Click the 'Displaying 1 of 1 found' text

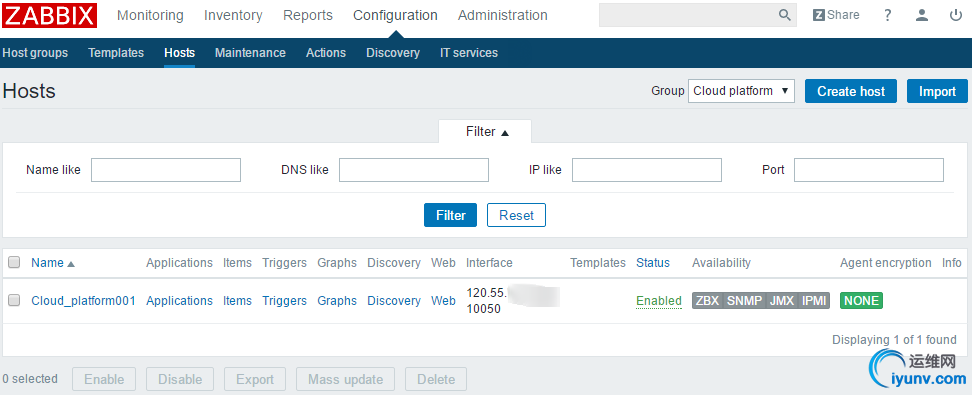click(894, 340)
